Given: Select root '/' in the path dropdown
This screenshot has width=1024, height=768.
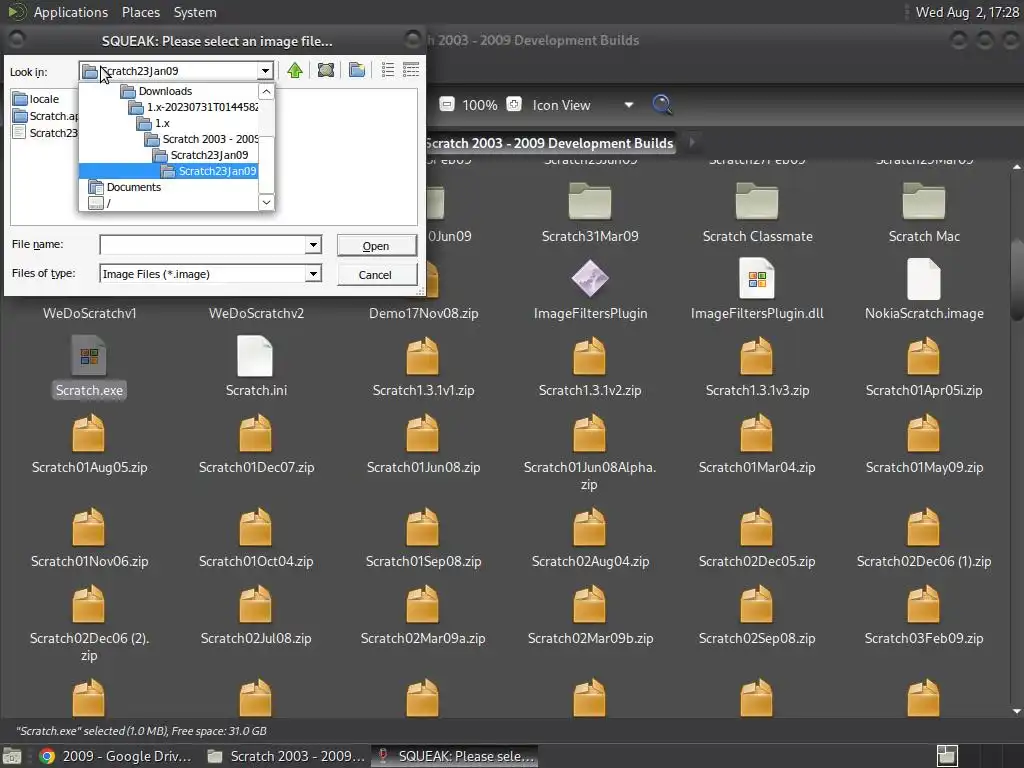Looking at the screenshot, I should (x=100, y=203).
